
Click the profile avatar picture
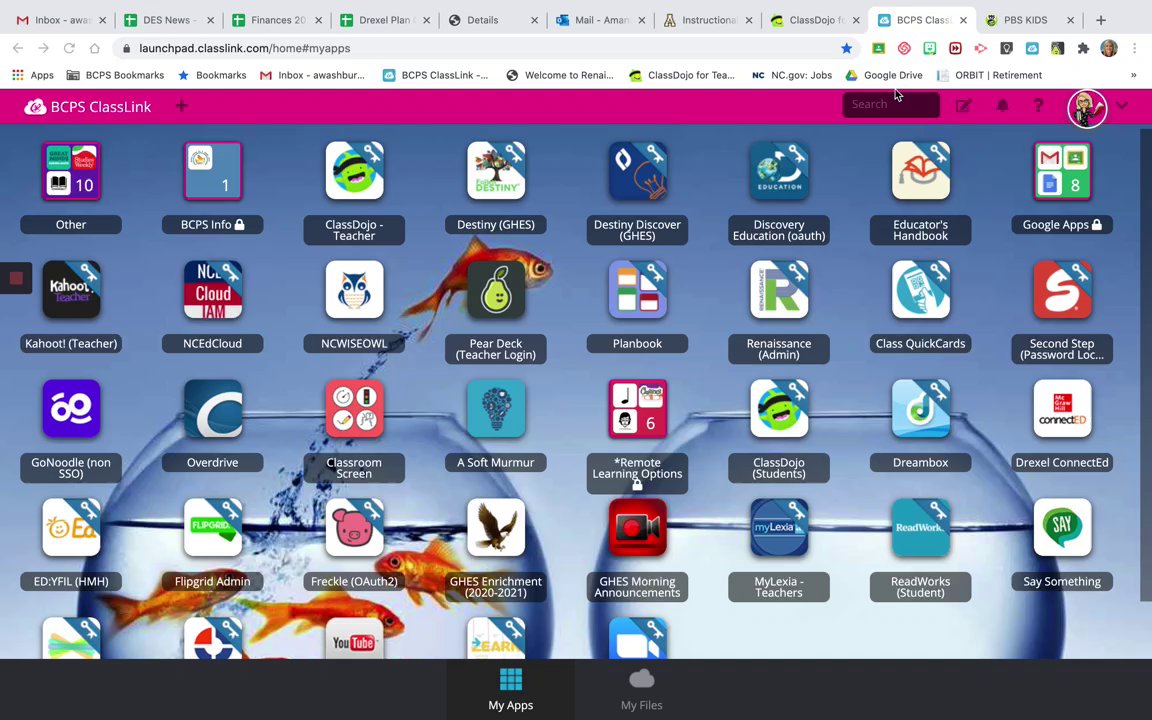coord(1087,107)
